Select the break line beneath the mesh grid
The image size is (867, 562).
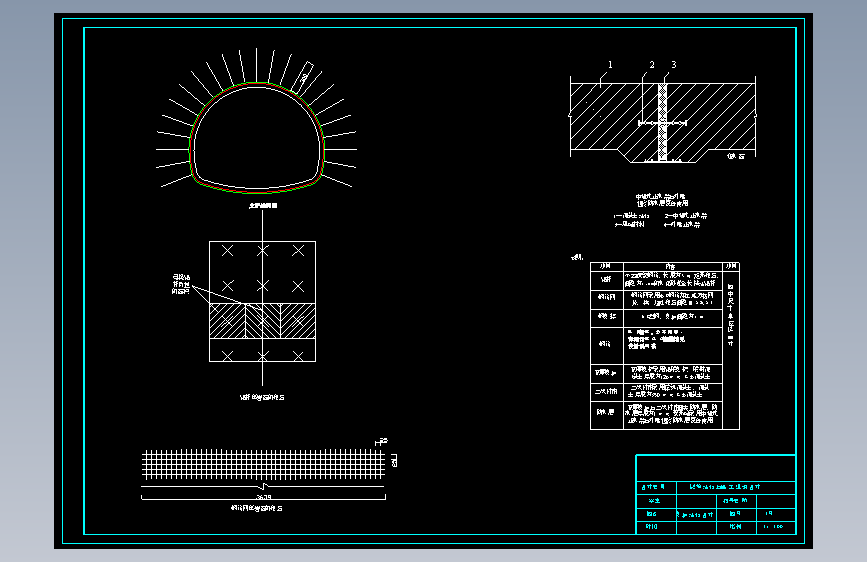[263, 487]
